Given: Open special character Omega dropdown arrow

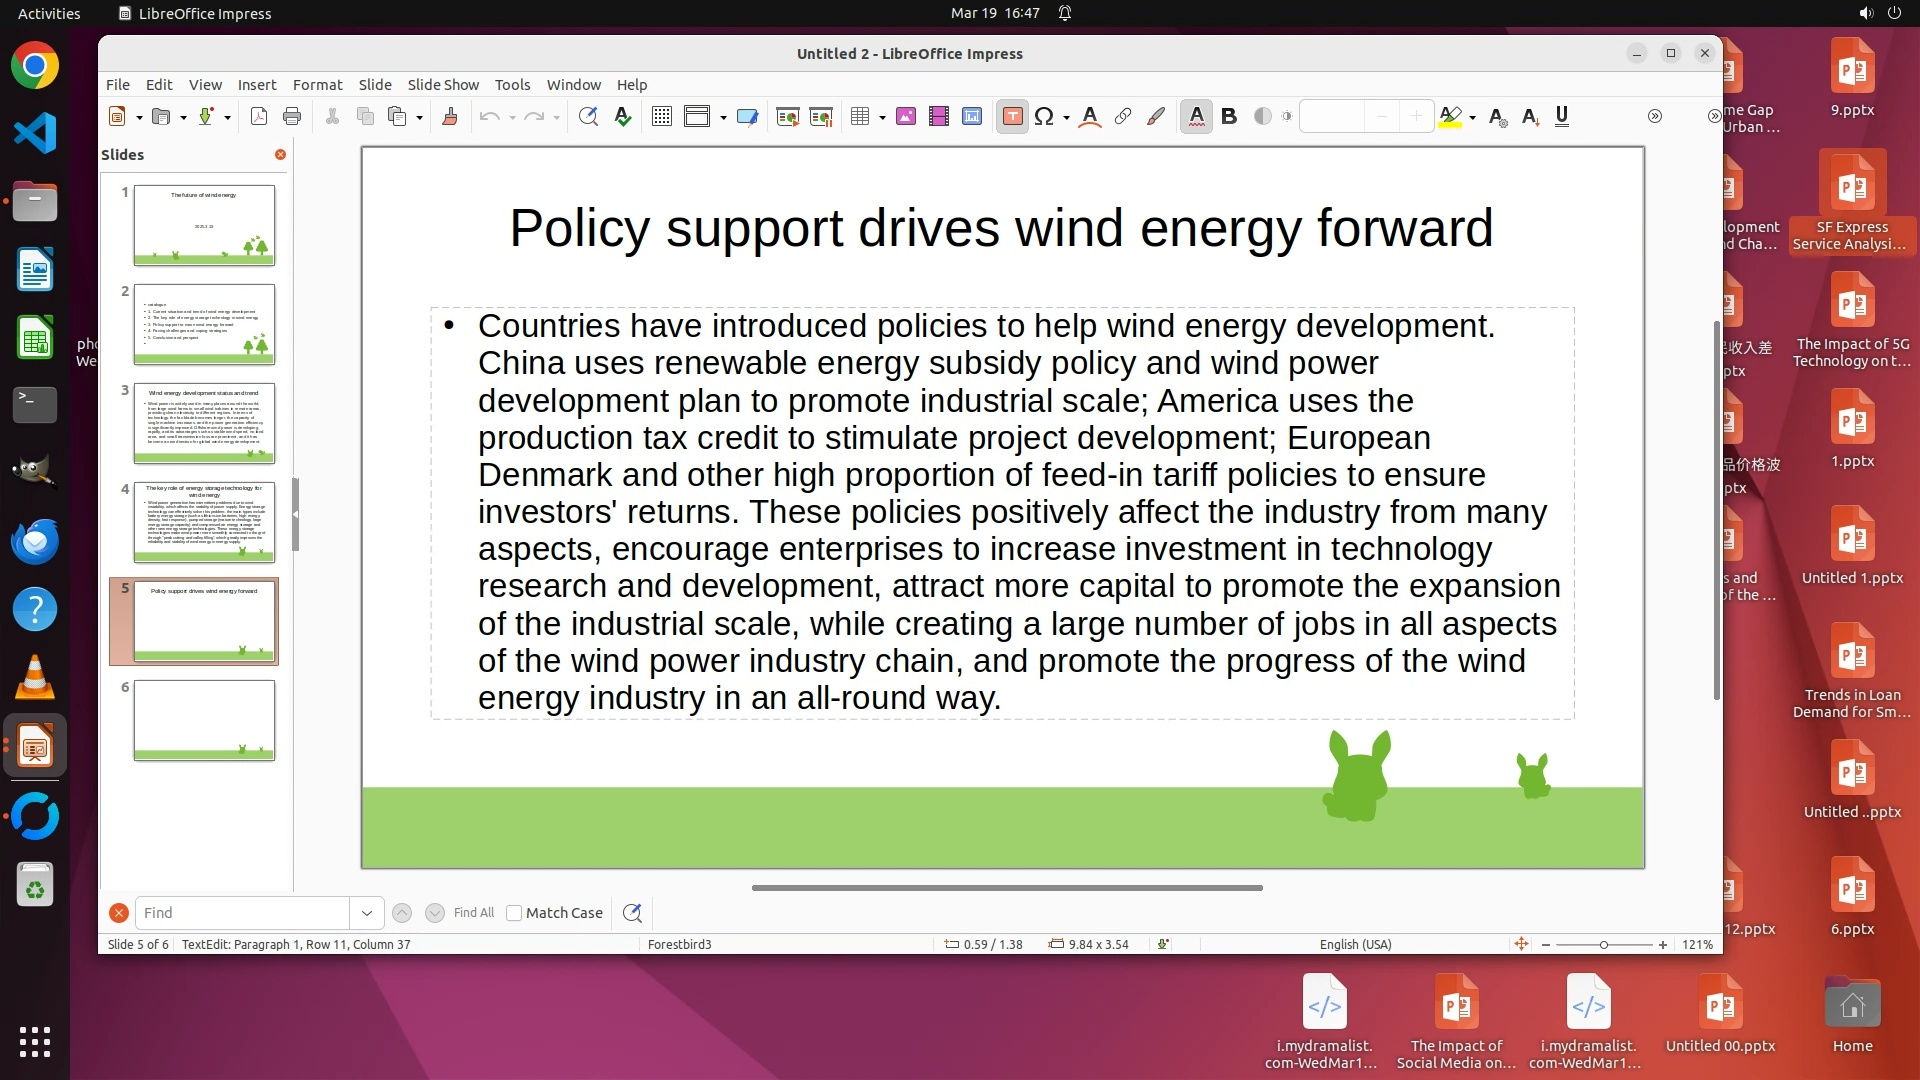Looking at the screenshot, I should pyautogui.click(x=1066, y=118).
